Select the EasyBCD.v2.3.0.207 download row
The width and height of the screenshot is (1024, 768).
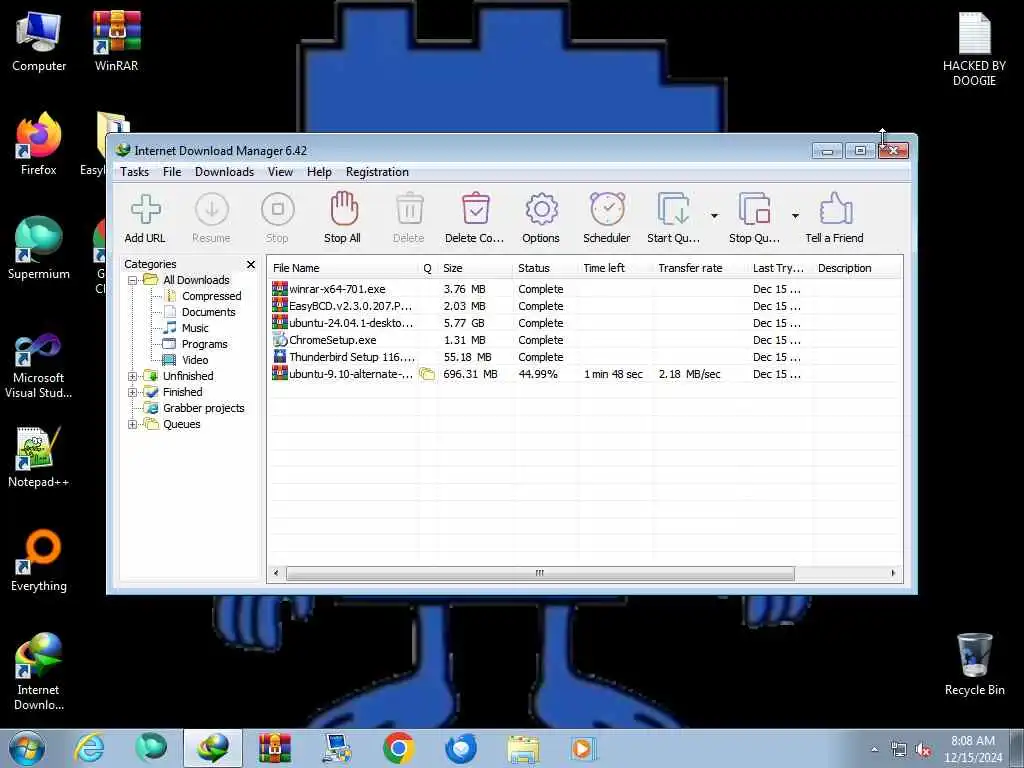584,306
